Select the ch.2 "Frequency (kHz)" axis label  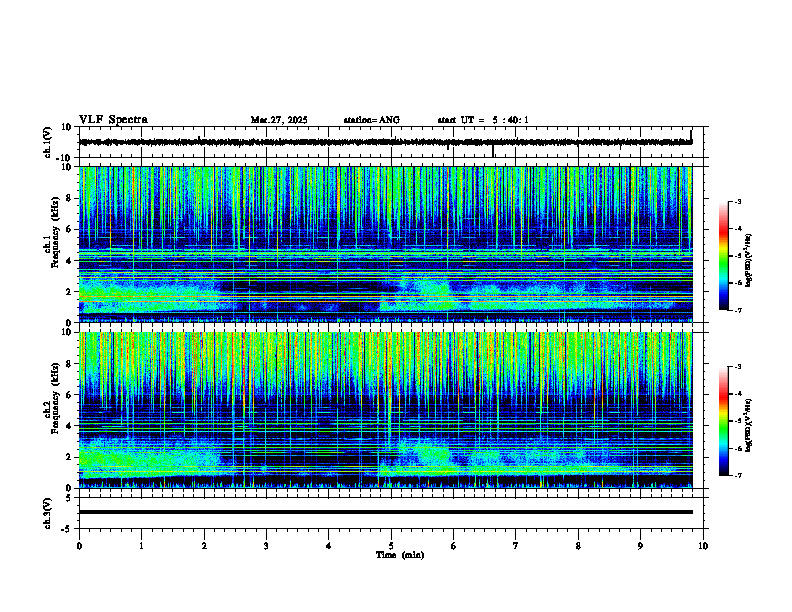point(55,397)
